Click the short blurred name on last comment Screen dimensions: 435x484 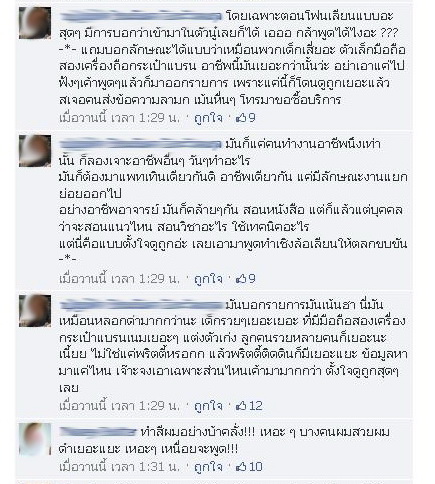click(98, 432)
